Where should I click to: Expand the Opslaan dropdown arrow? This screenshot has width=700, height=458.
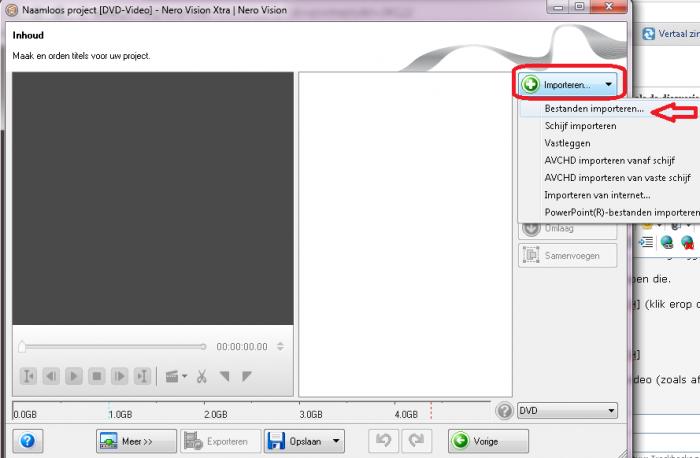(336, 441)
